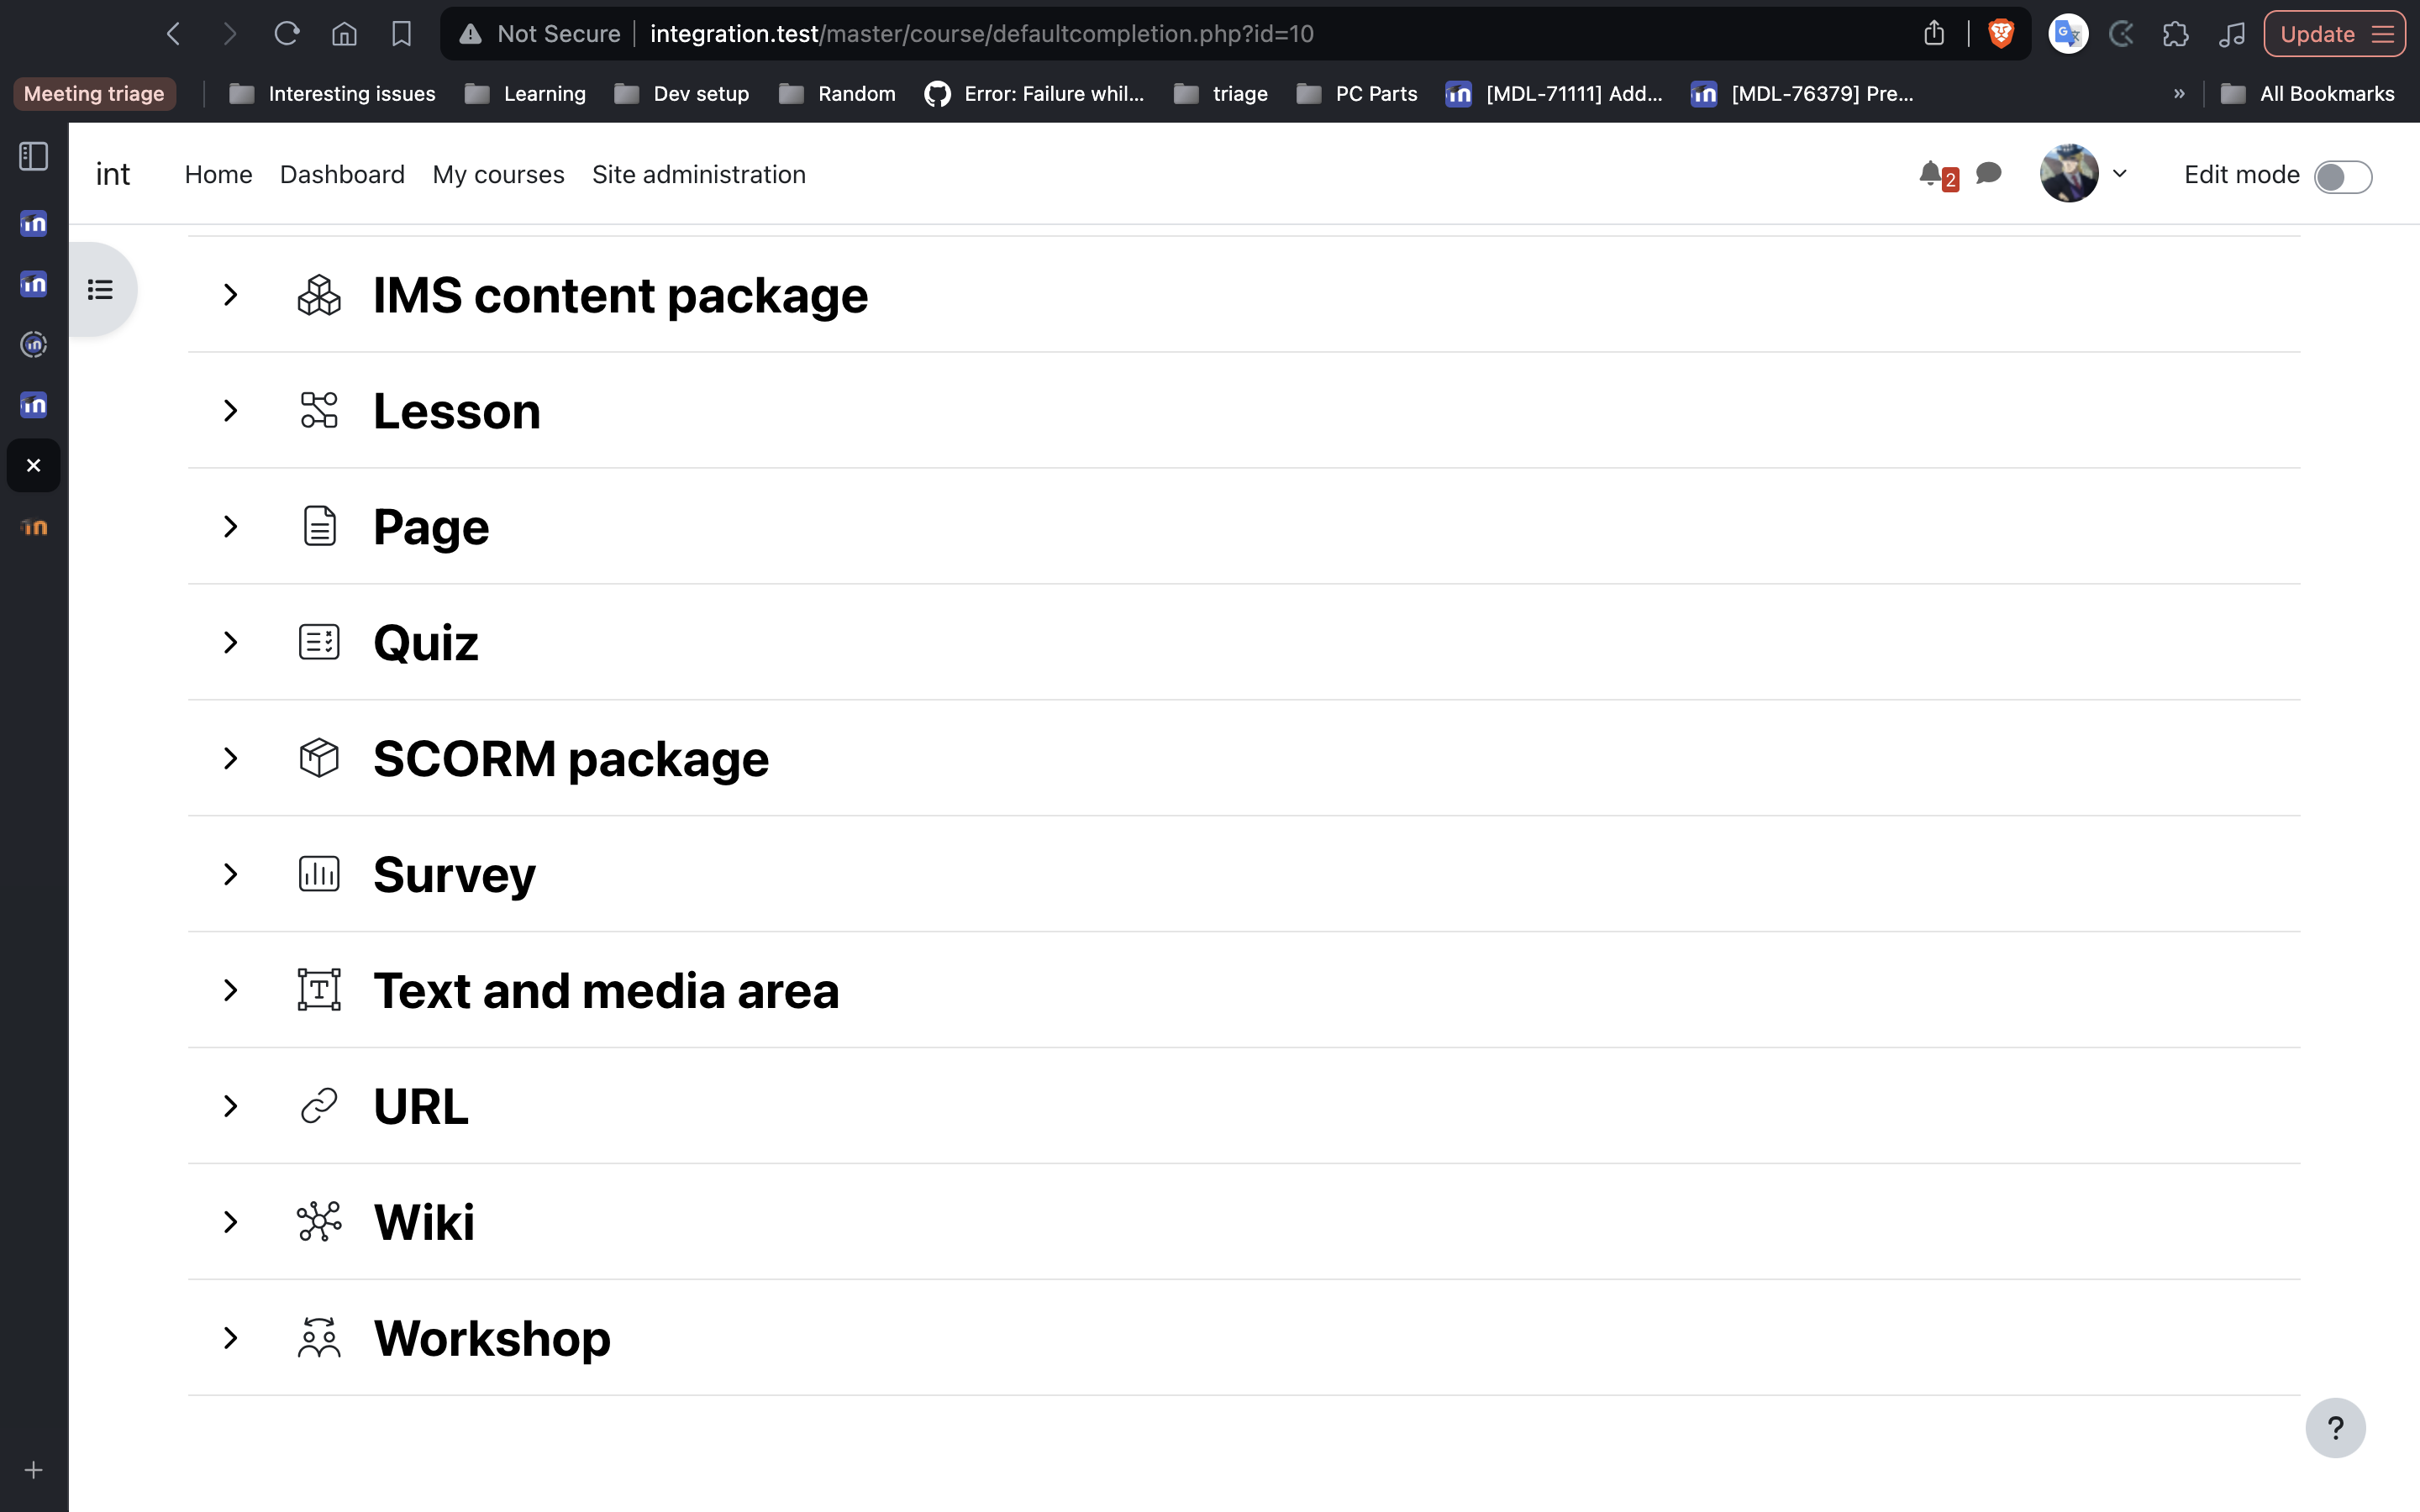Image resolution: width=2420 pixels, height=1512 pixels.
Task: Open the messaging chat bubble
Action: coord(1989,174)
